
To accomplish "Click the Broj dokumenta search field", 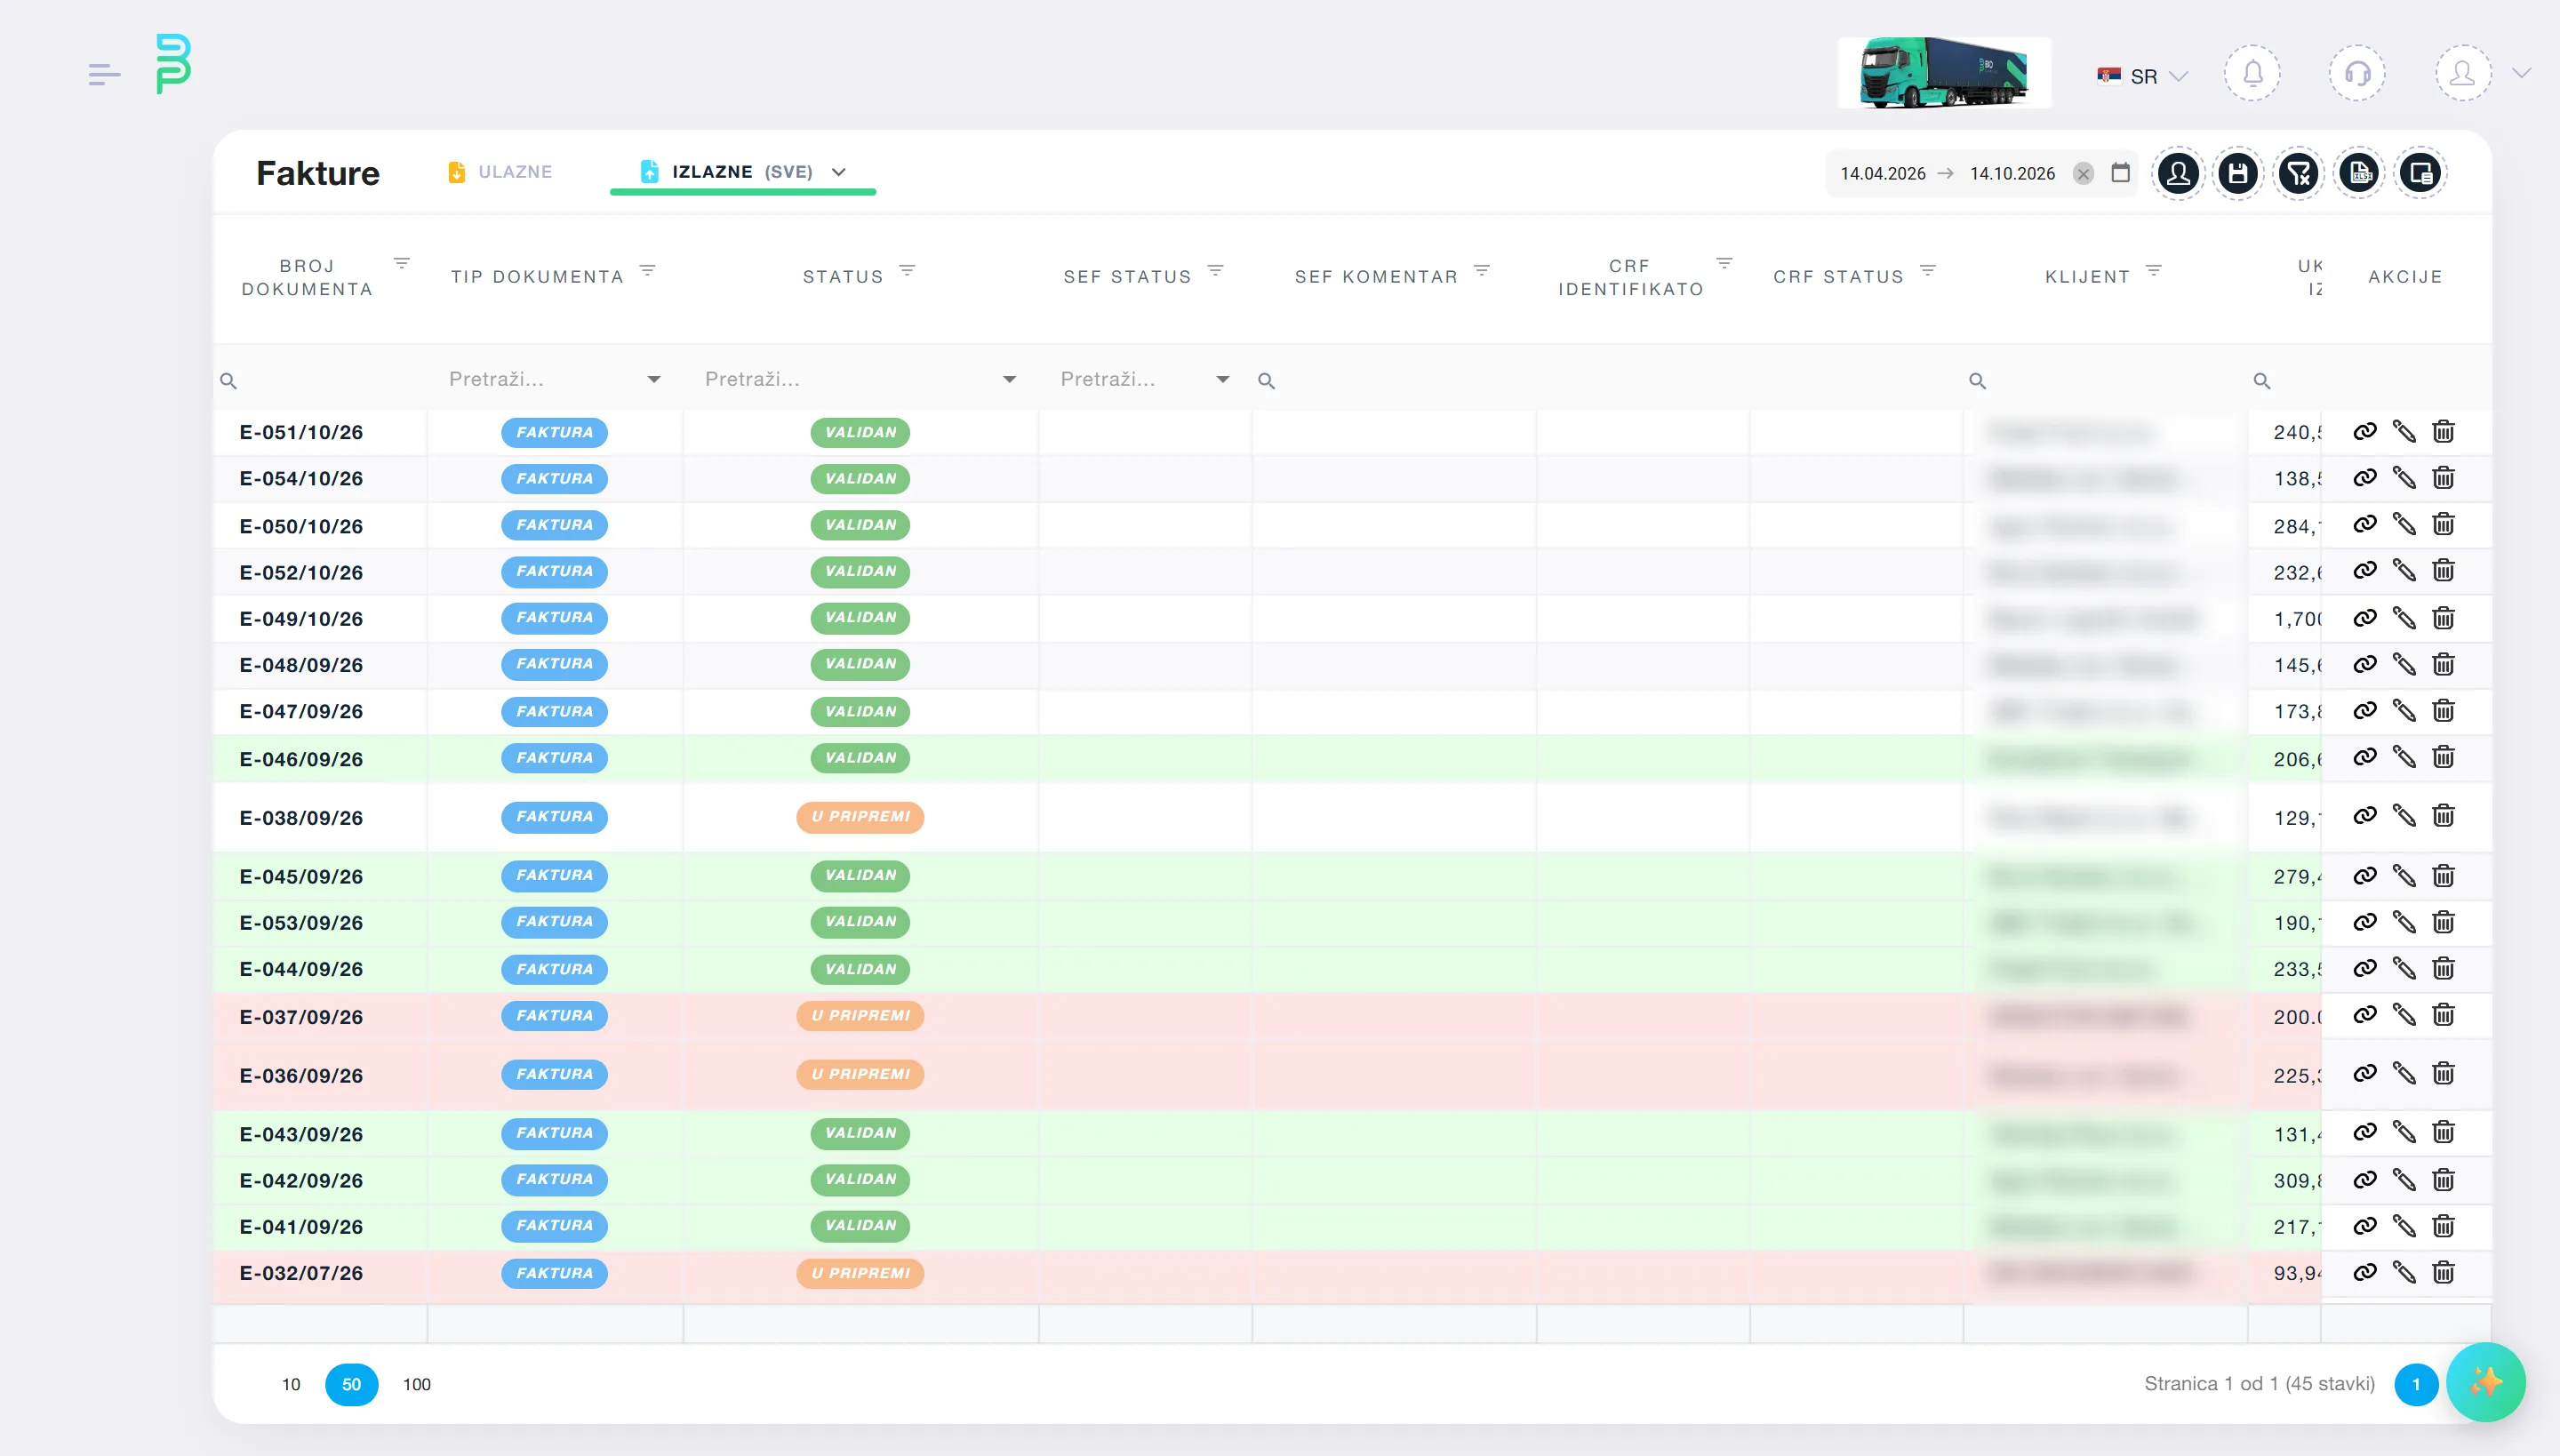I will (x=321, y=380).
